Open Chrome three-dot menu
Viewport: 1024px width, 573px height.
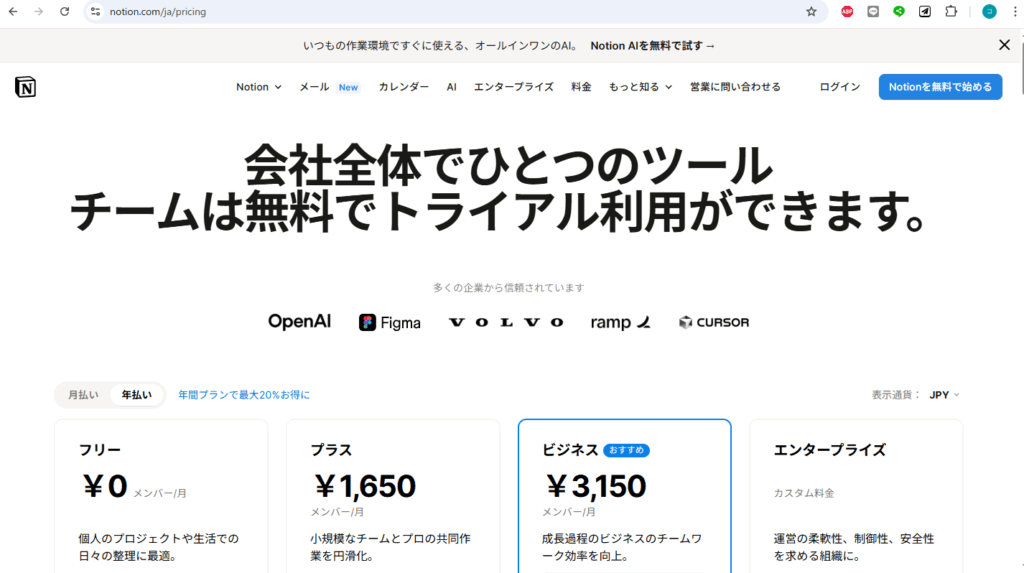[x=1015, y=12]
